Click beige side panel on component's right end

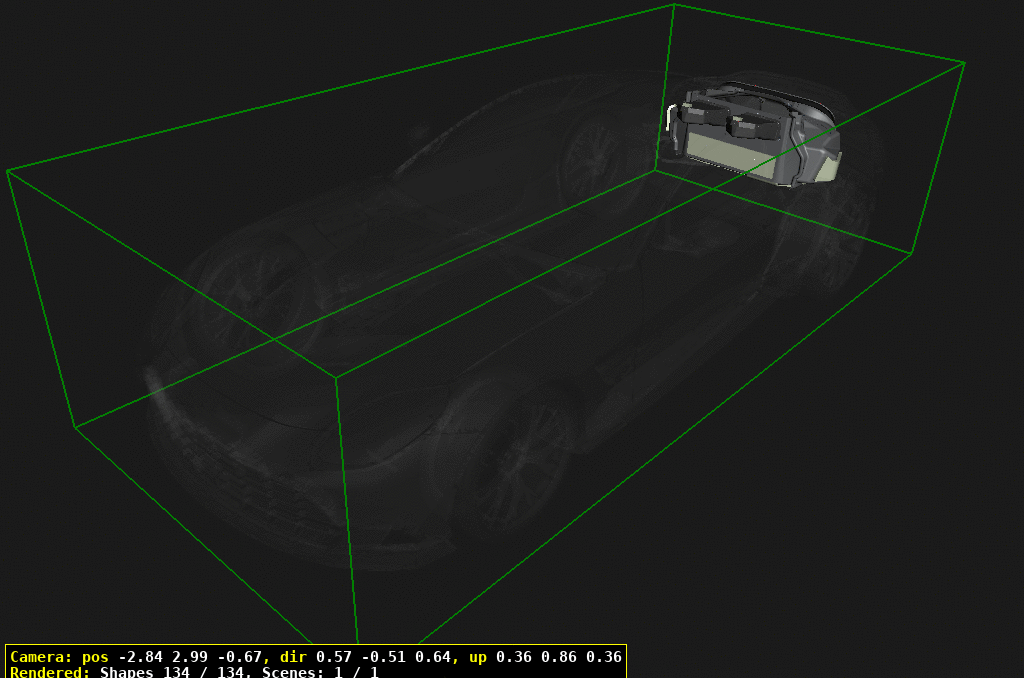(828, 169)
